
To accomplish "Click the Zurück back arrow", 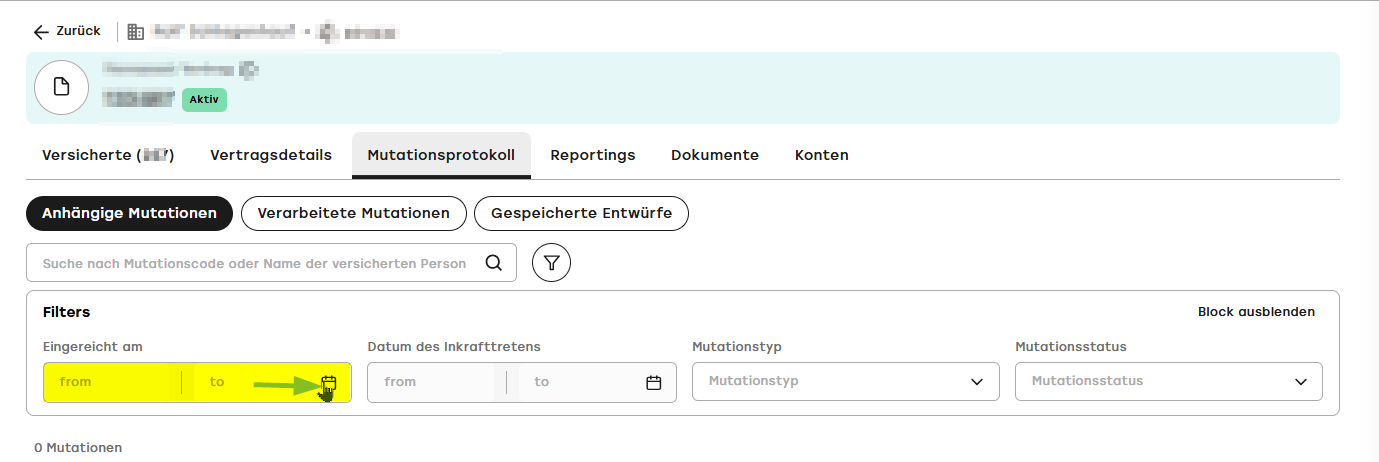I will (41, 32).
